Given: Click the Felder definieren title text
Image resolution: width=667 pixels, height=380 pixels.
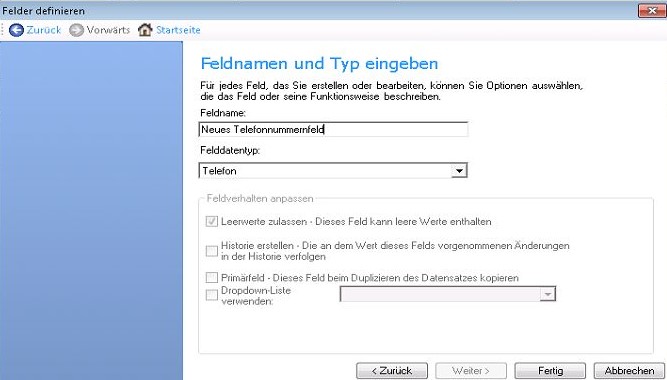Looking at the screenshot, I should tap(43, 11).
